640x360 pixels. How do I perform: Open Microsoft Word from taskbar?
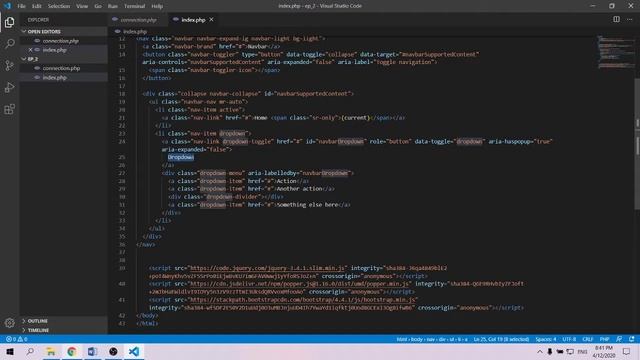point(92,351)
